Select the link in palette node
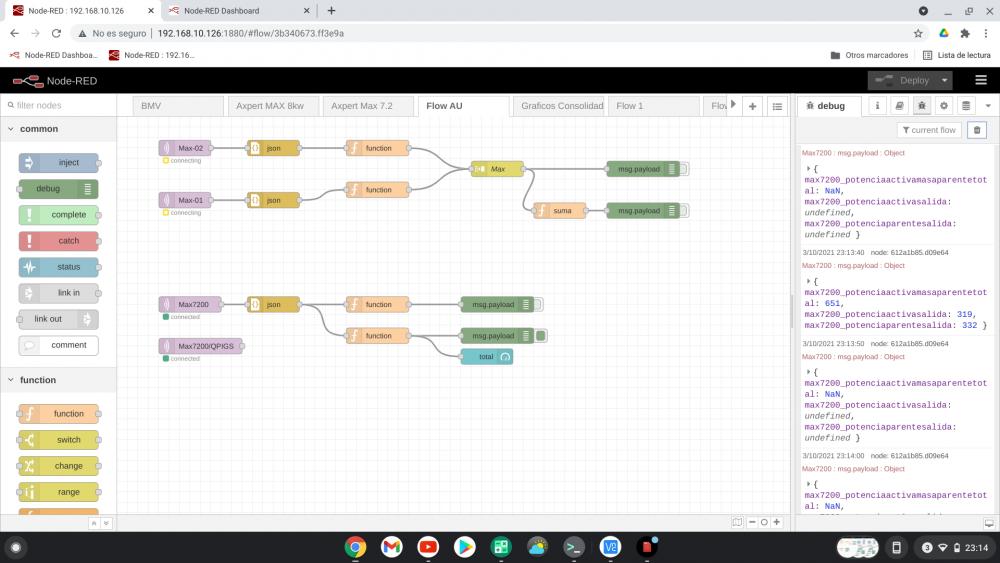Viewport: 1000px width, 563px height. (59, 293)
